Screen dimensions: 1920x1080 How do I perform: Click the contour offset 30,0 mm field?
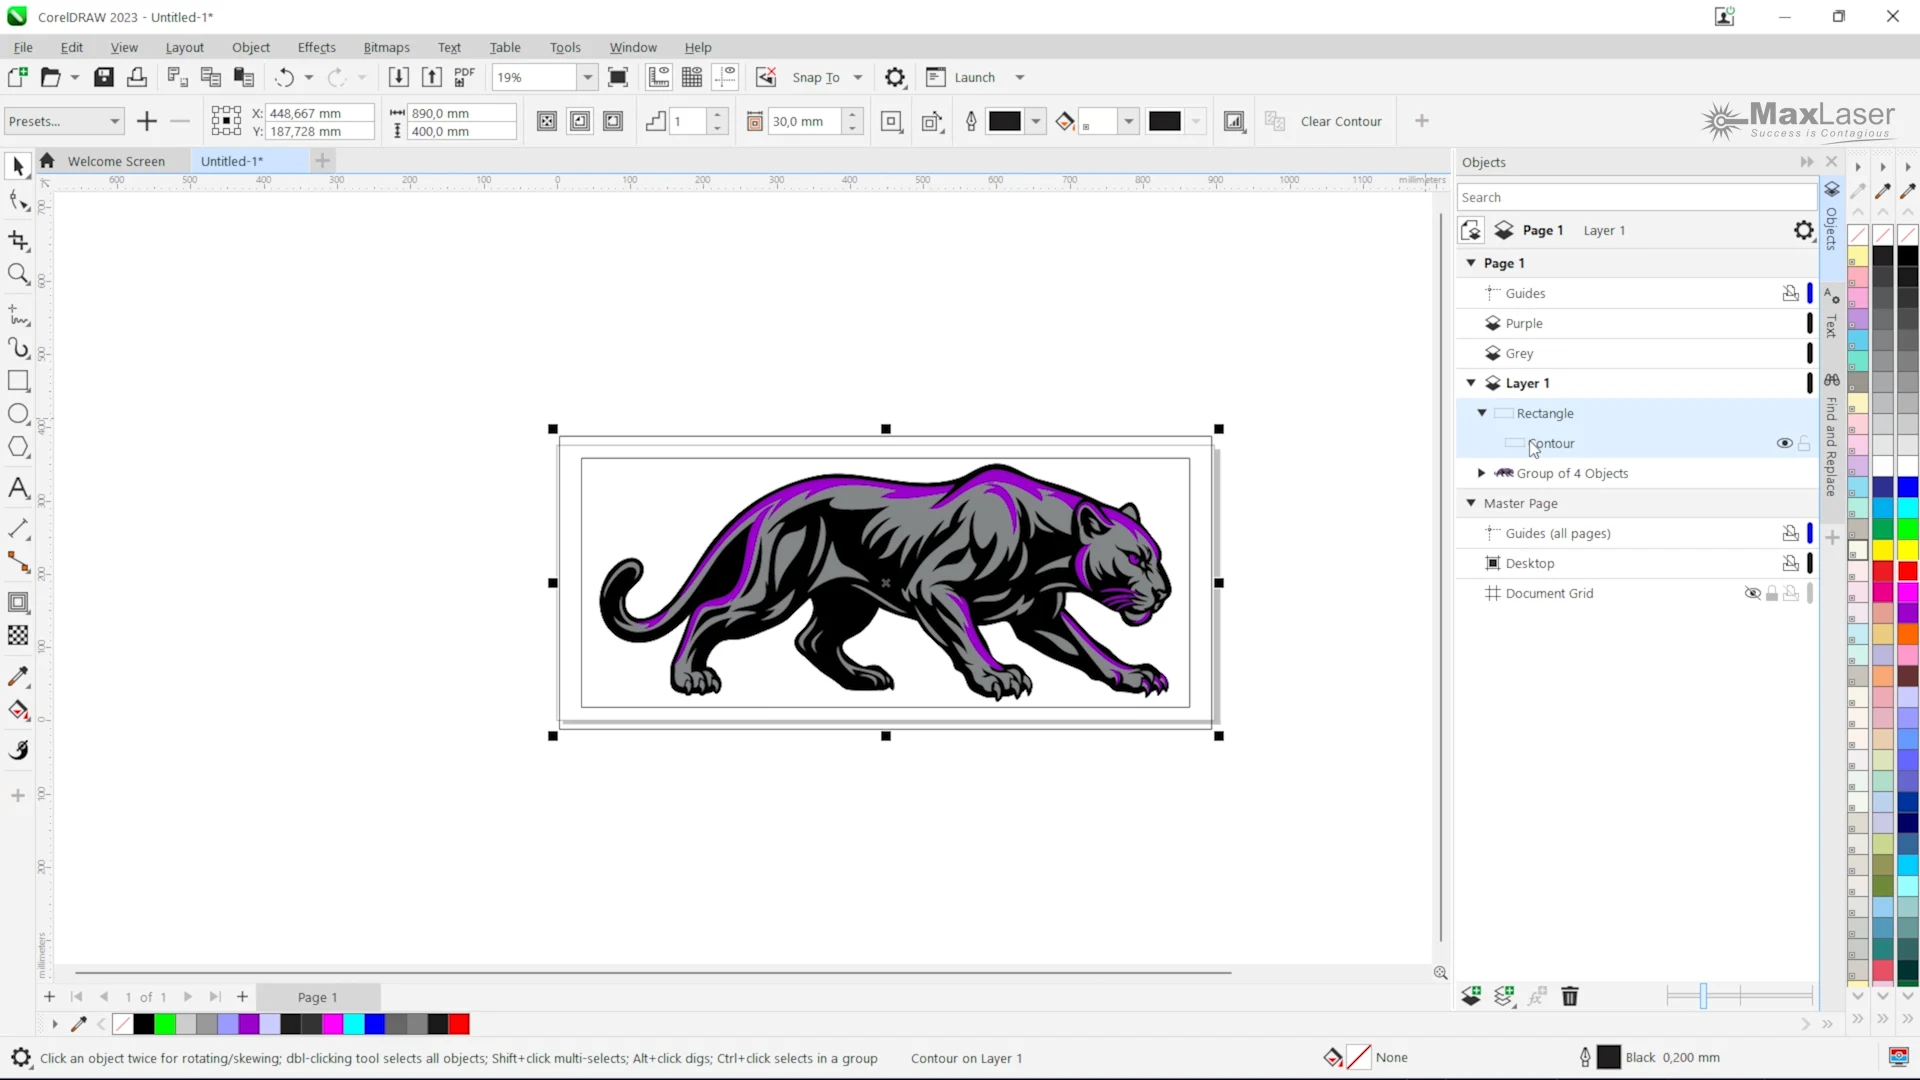(x=805, y=121)
